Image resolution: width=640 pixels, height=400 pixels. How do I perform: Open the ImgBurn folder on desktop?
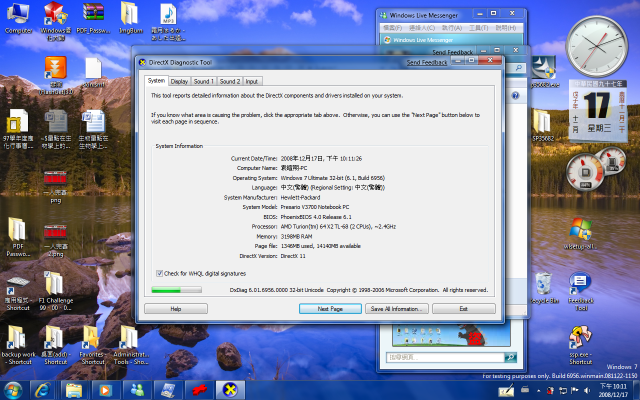point(130,18)
